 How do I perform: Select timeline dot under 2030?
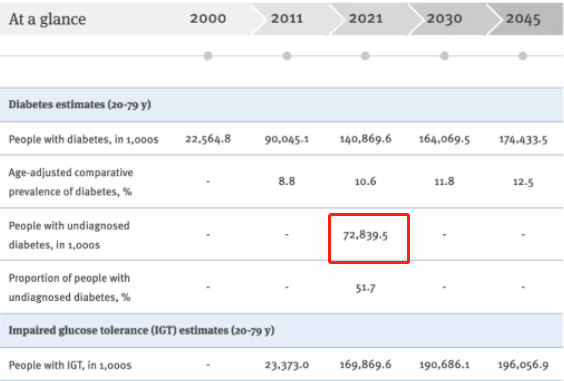444,56
